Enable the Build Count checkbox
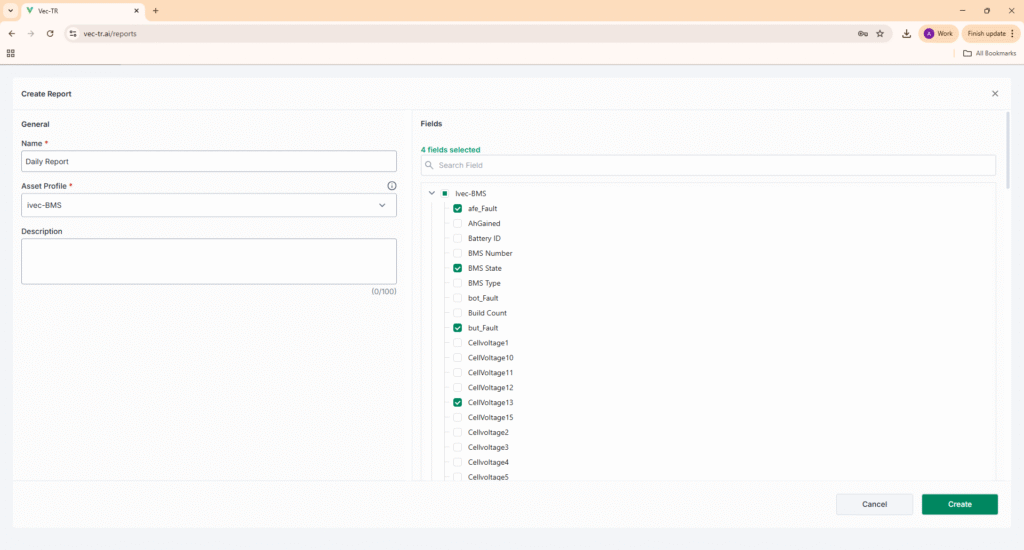 point(458,313)
